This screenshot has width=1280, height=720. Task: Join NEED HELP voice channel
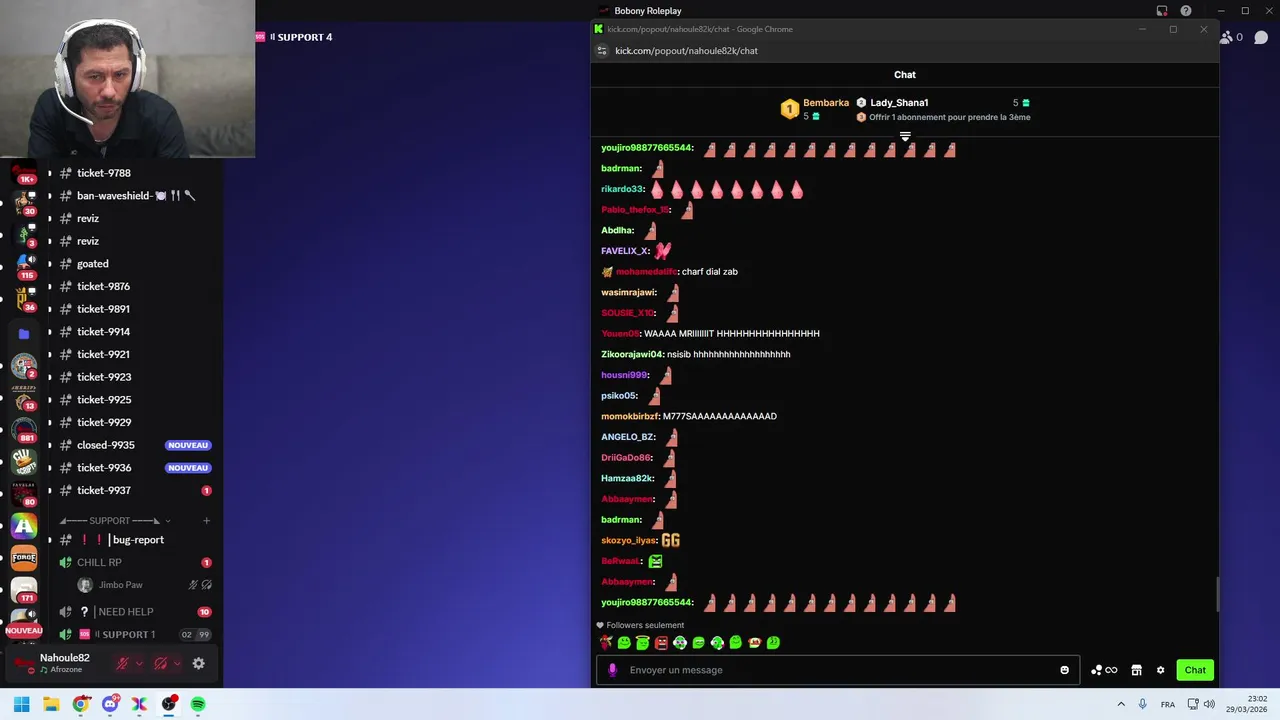[135, 612]
